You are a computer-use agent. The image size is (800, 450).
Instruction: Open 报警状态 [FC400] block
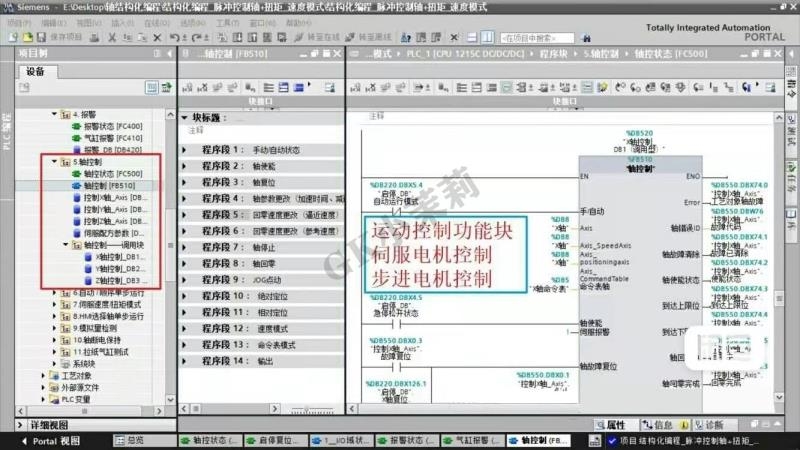113,127
